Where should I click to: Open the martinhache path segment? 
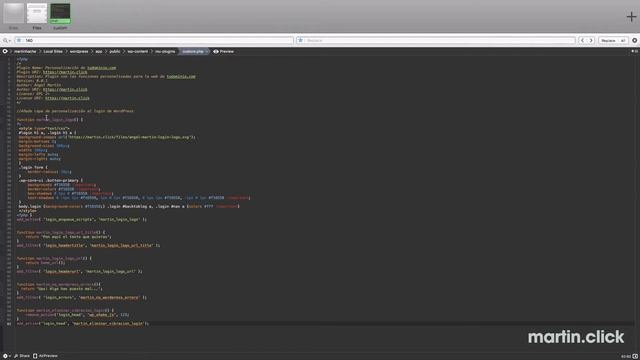click(x=25, y=51)
